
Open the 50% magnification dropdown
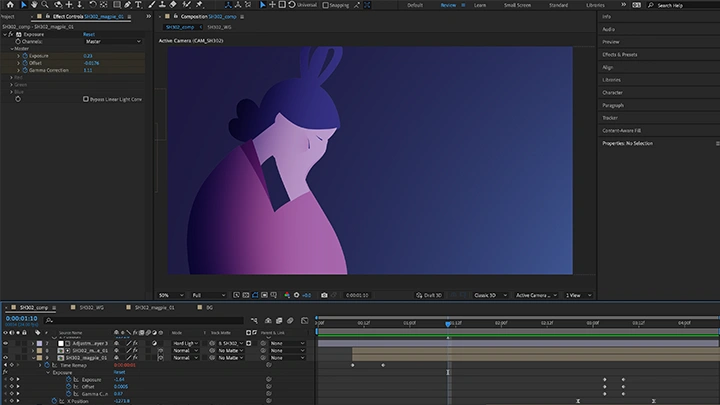[168, 295]
